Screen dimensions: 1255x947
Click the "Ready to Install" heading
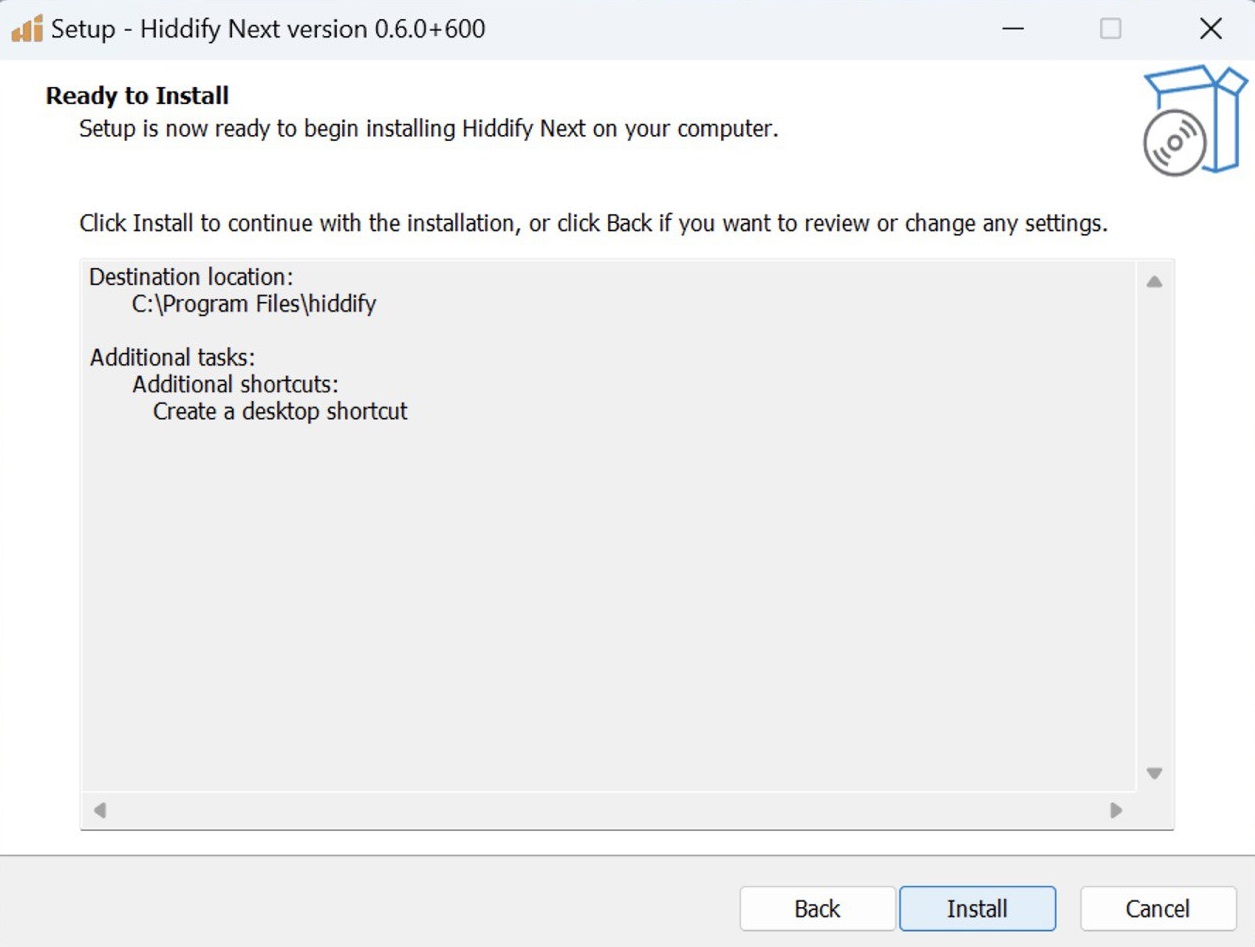tap(138, 96)
